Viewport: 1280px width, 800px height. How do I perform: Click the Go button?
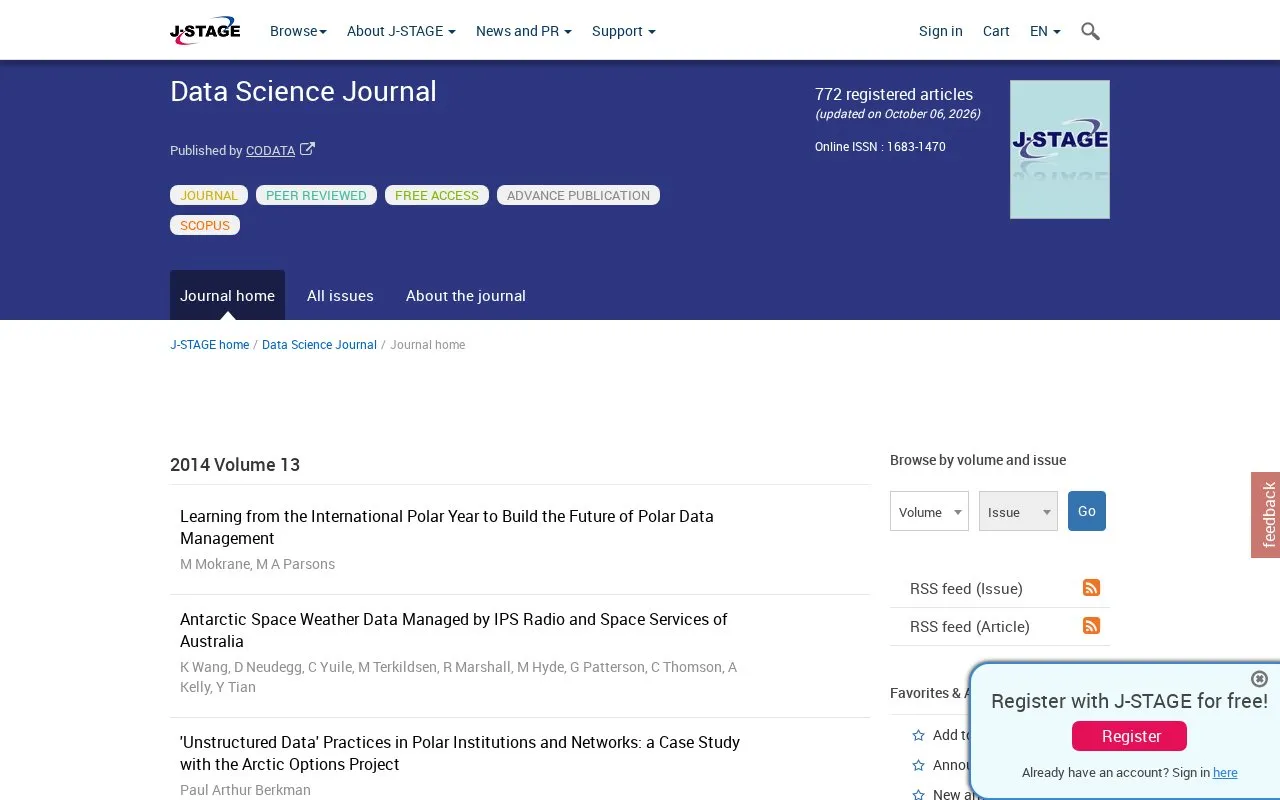coord(1087,511)
